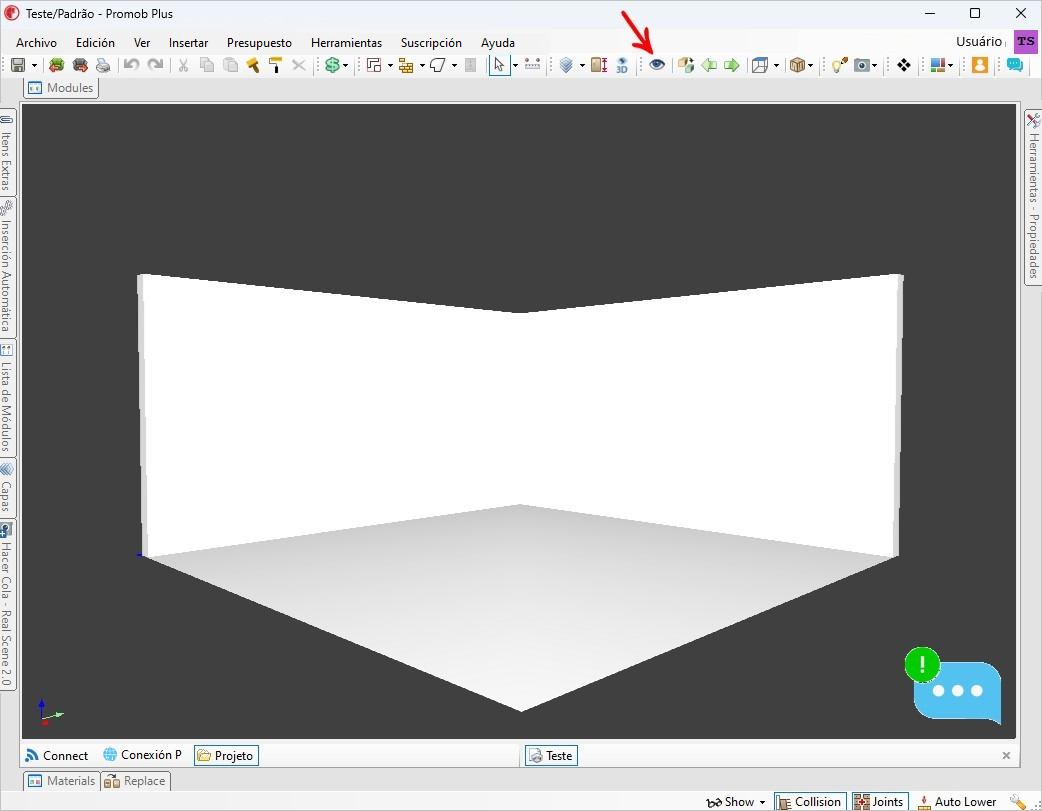Click the layers stack toolbar icon
1042x811 pixels.
tap(566, 65)
